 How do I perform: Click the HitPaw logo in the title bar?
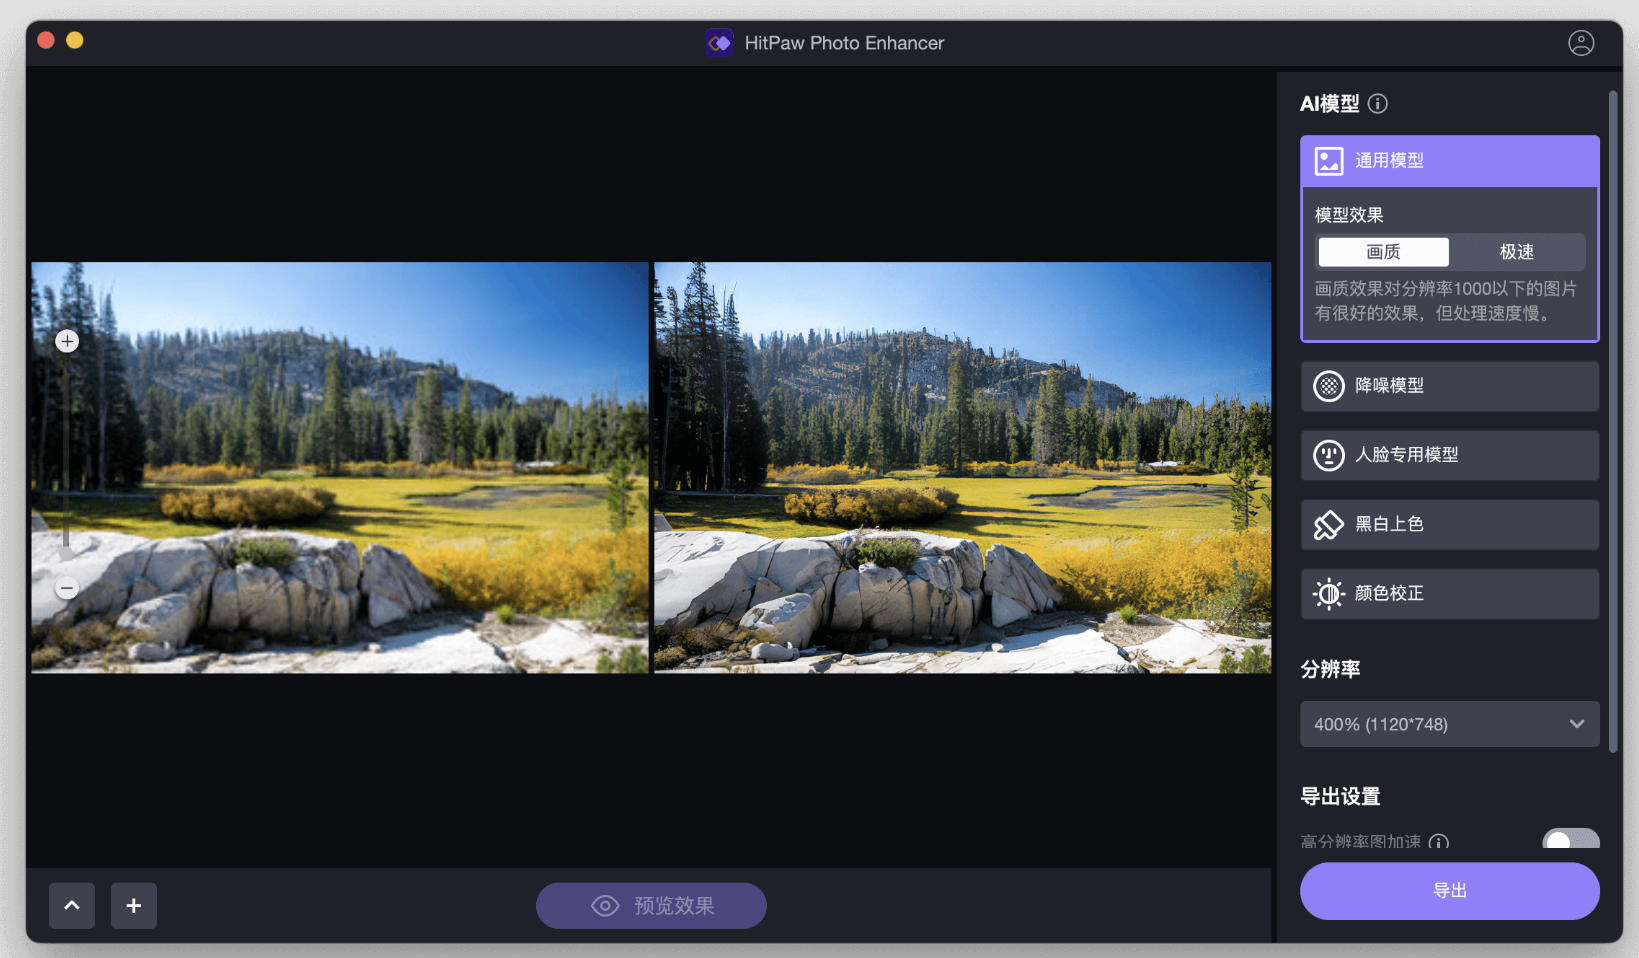tap(719, 42)
